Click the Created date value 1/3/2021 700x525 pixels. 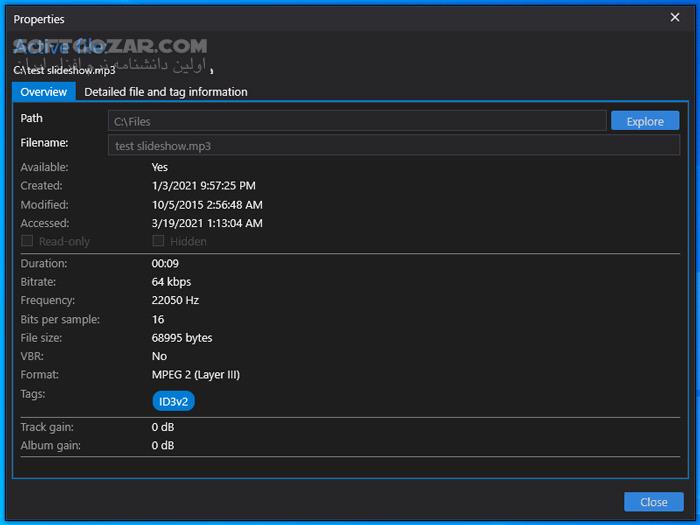click(203, 186)
